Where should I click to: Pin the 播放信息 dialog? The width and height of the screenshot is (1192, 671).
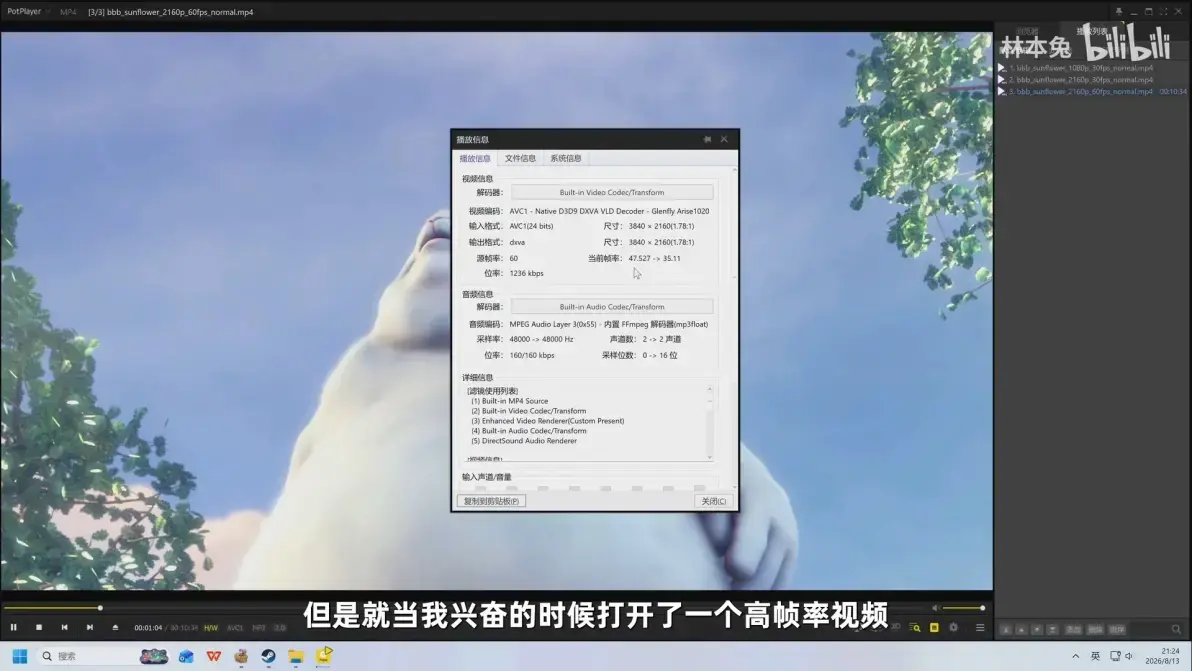pyautogui.click(x=707, y=140)
